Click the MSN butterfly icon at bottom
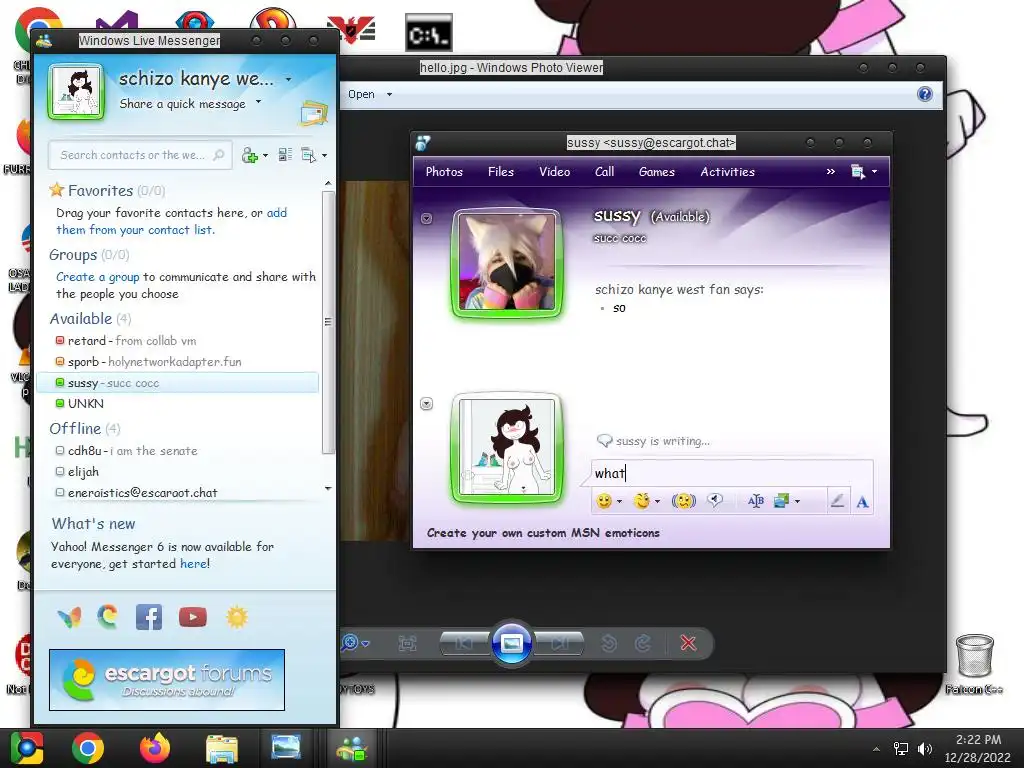The width and height of the screenshot is (1024, 768). (69, 617)
